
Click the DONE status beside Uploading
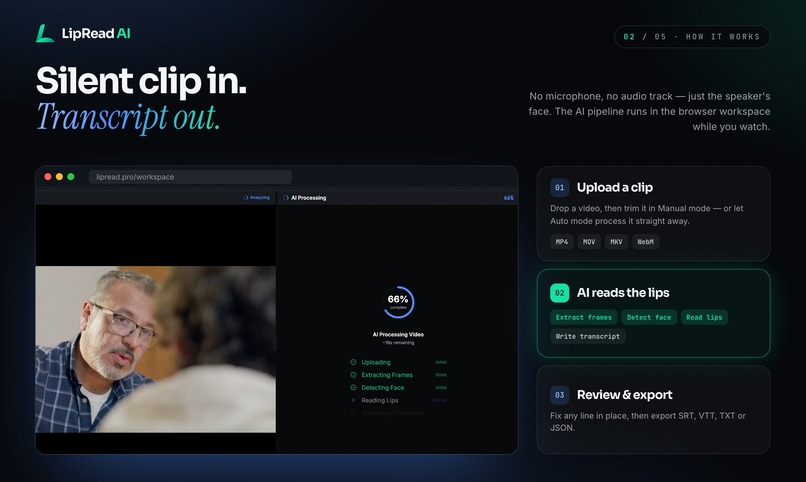click(441, 362)
